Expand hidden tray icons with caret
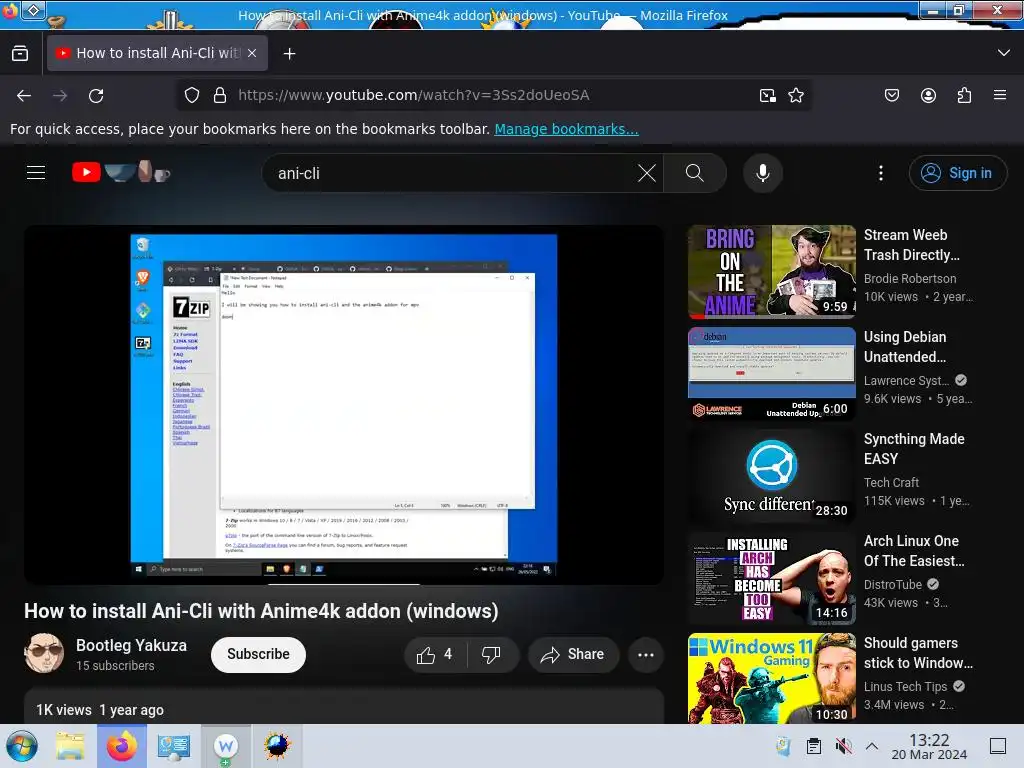The image size is (1024, 768). click(x=872, y=746)
